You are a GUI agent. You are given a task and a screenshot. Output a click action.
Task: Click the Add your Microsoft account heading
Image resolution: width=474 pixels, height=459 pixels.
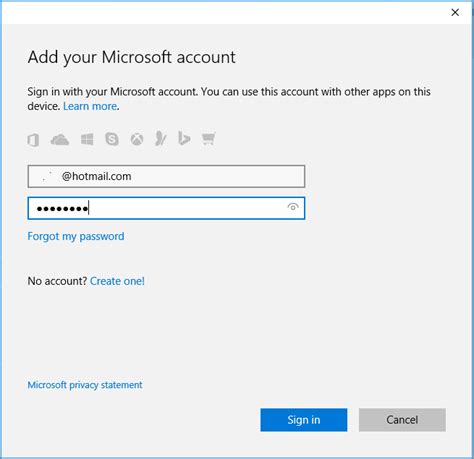click(x=132, y=57)
